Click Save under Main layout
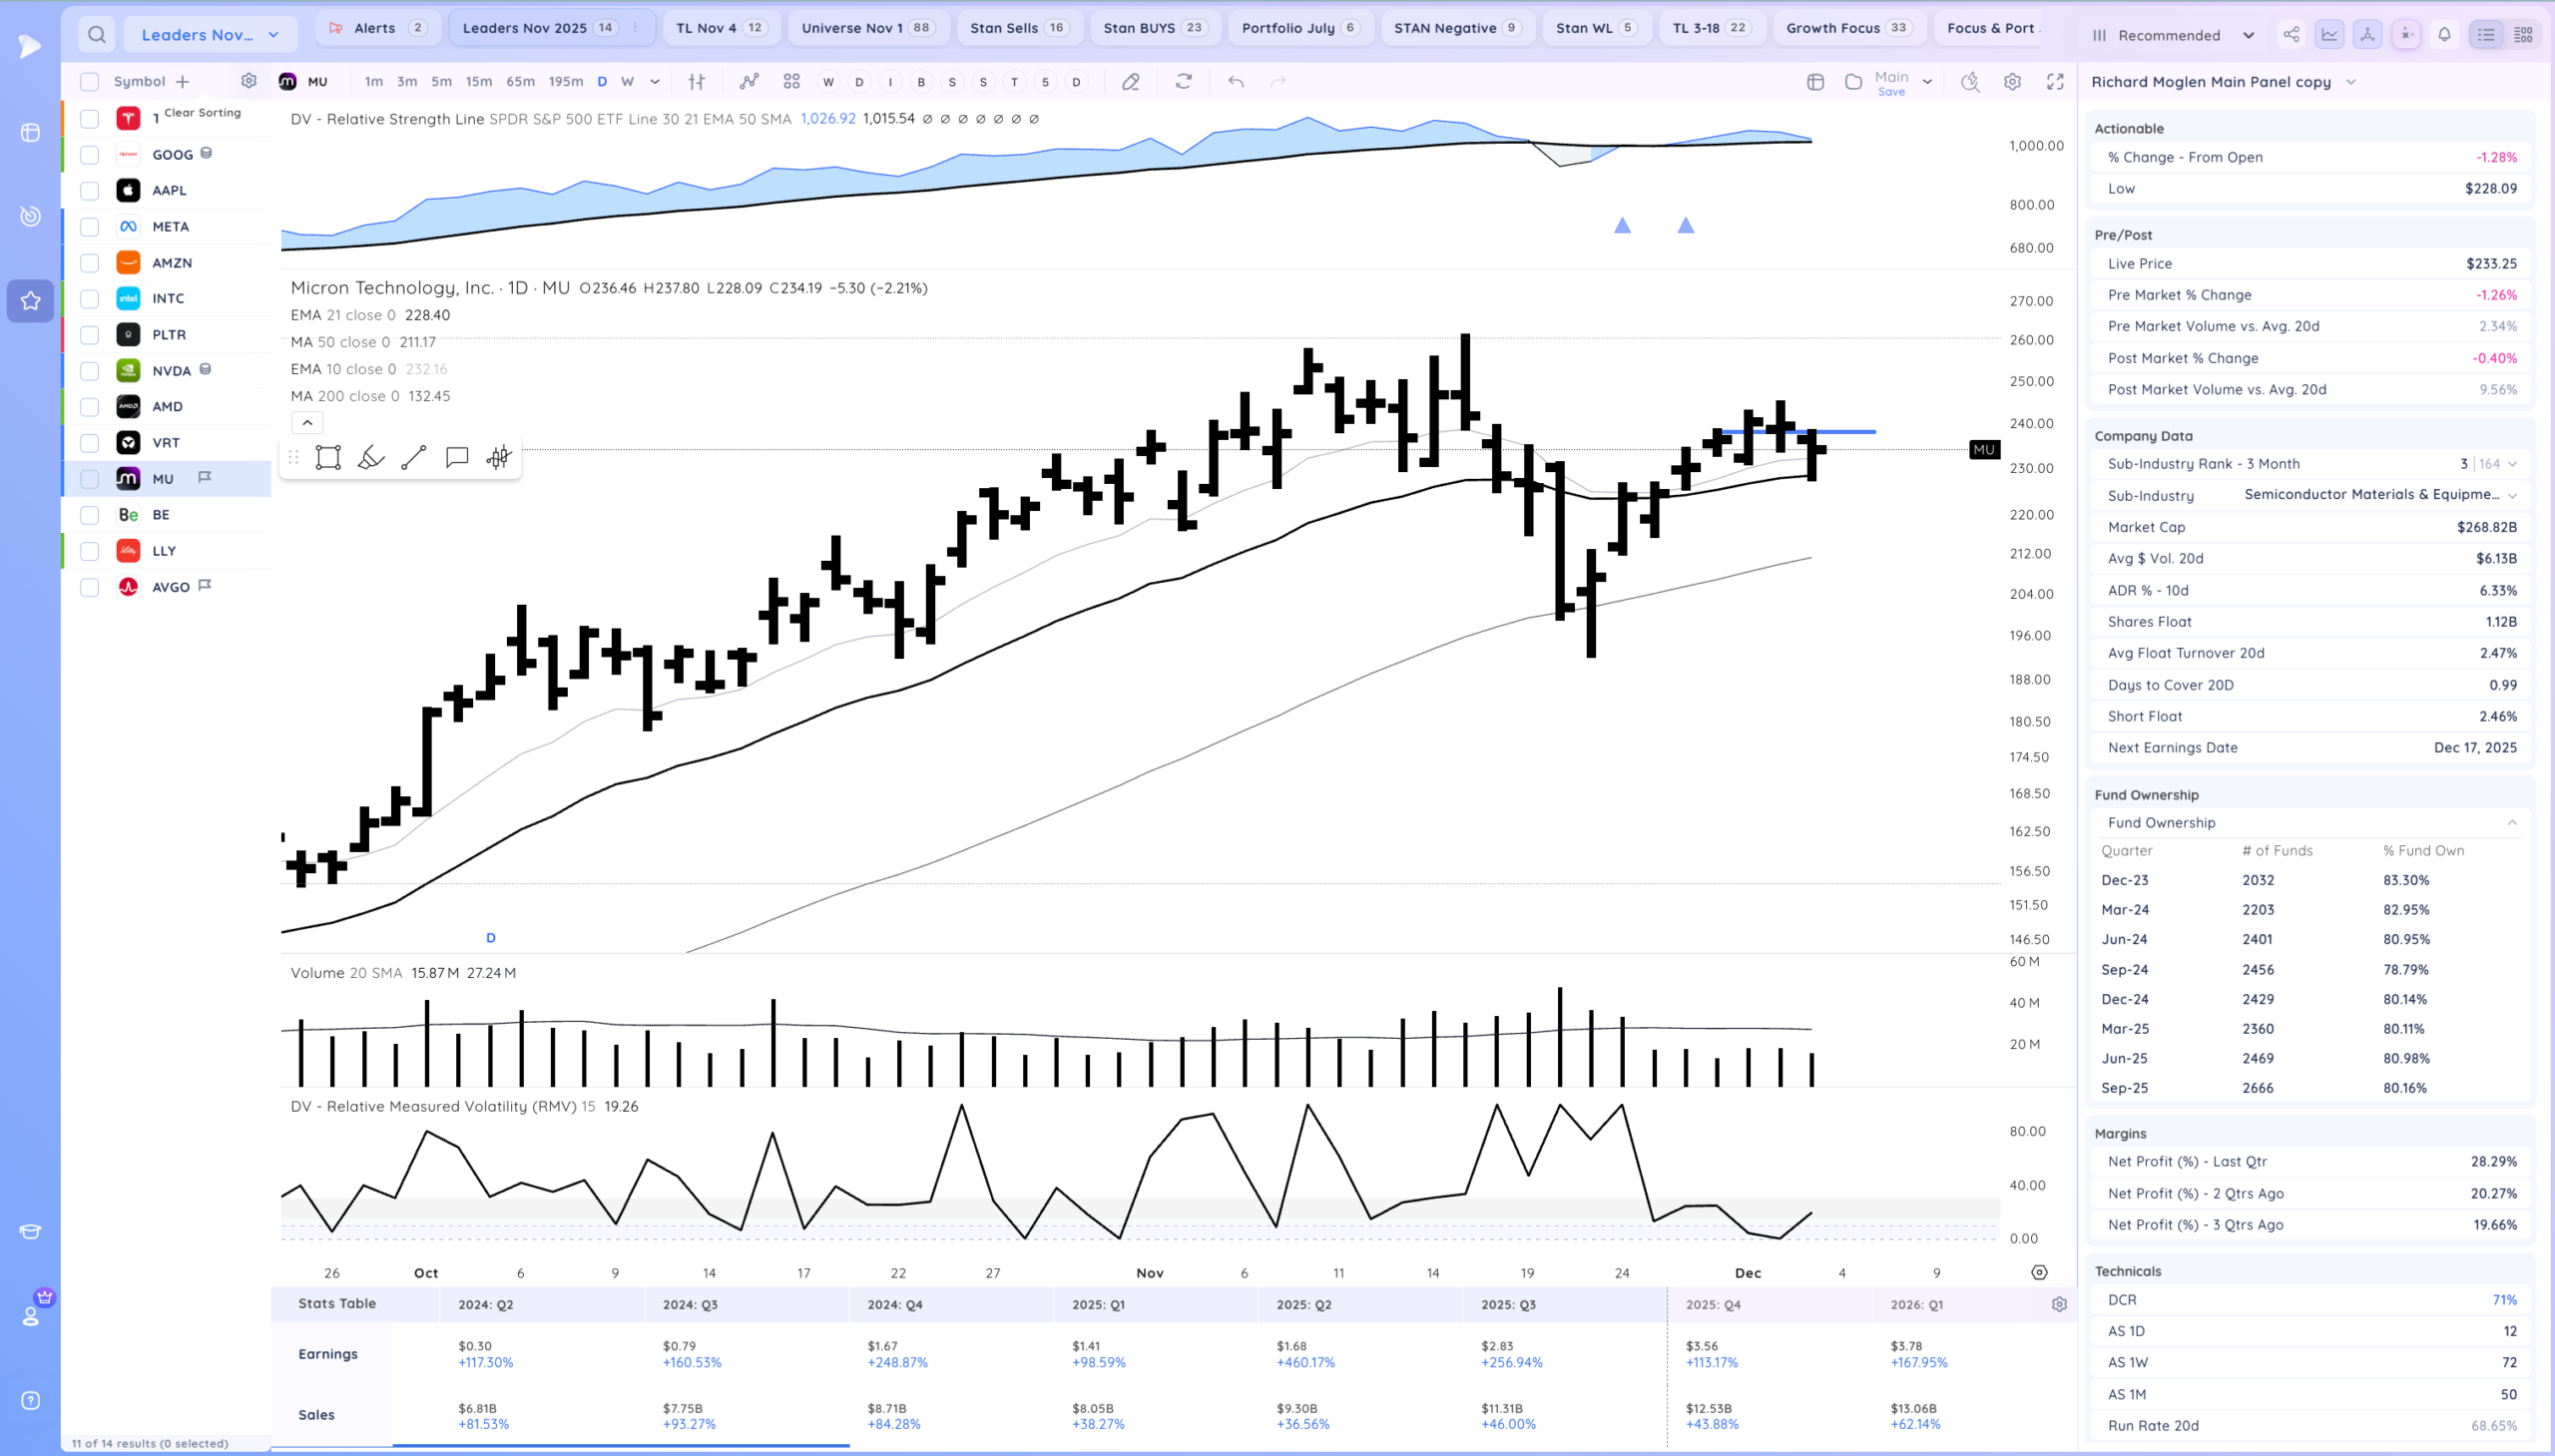2555x1456 pixels. 1891,92
